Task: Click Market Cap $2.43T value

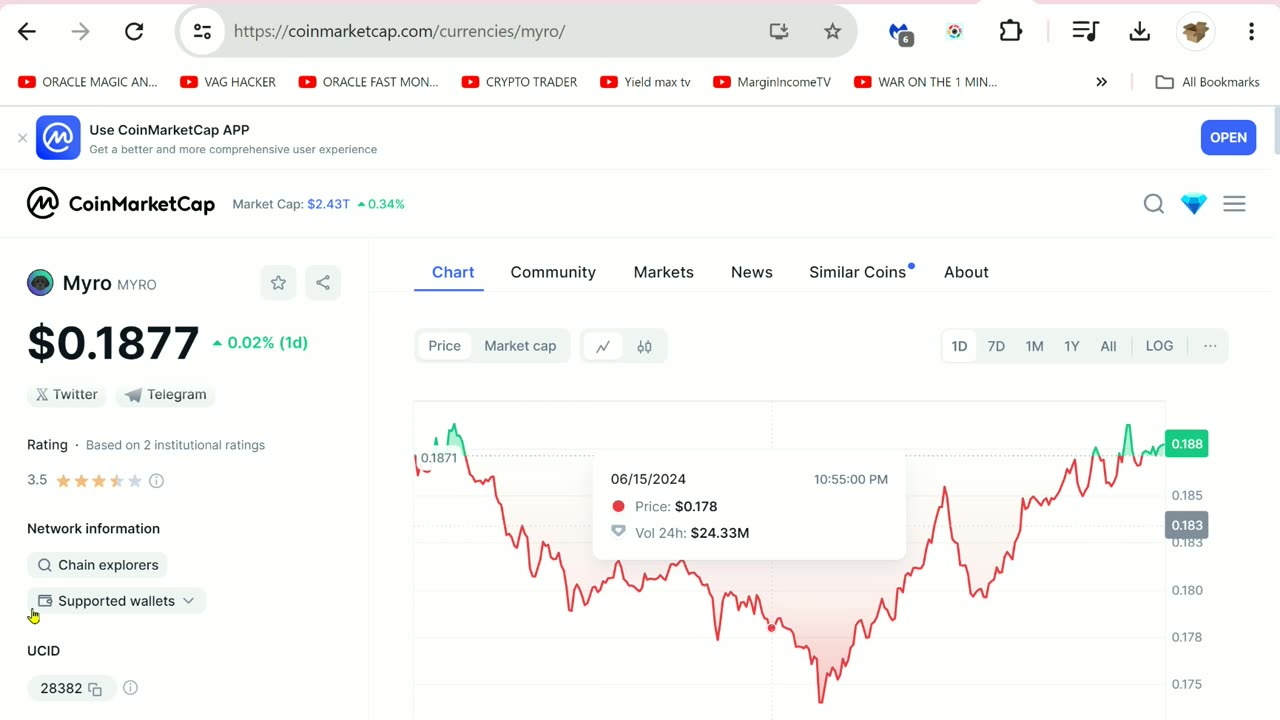Action: coord(328,204)
